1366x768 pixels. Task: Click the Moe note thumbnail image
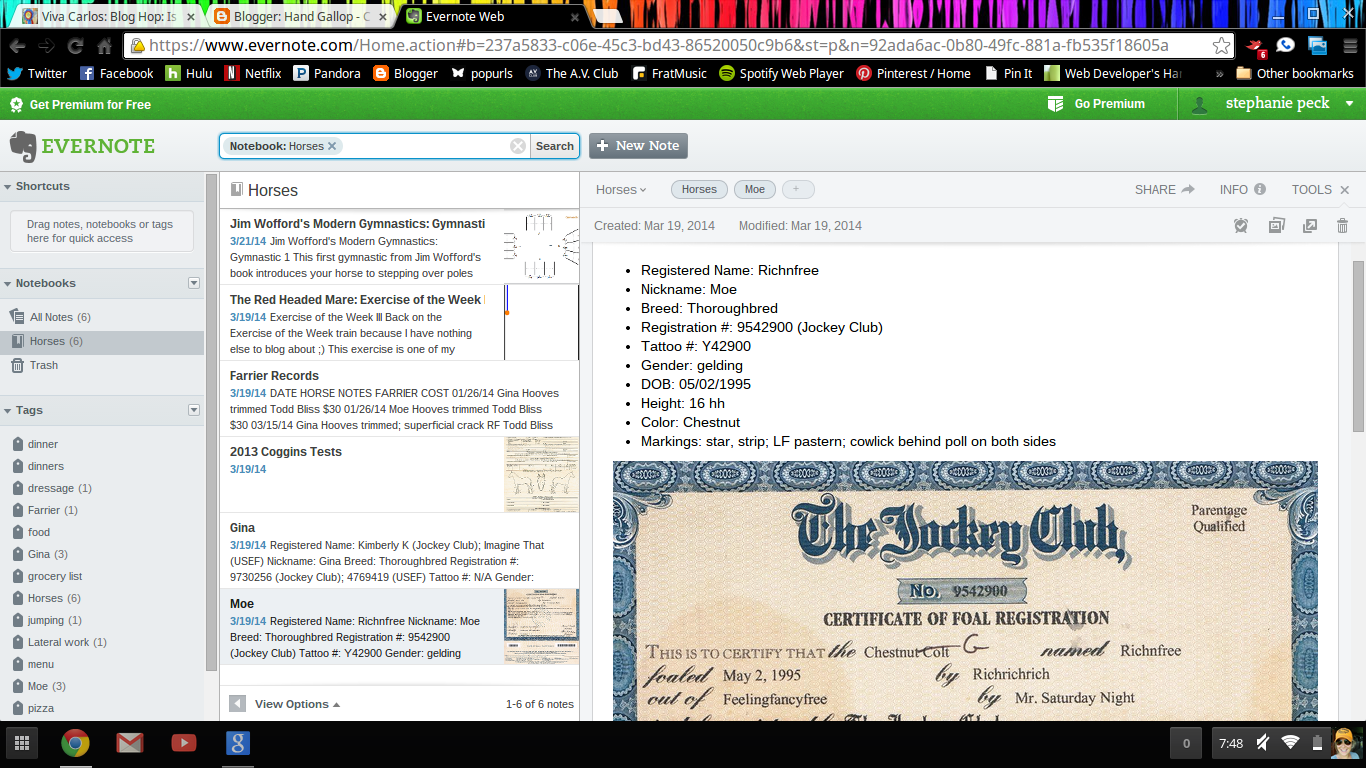(x=541, y=626)
